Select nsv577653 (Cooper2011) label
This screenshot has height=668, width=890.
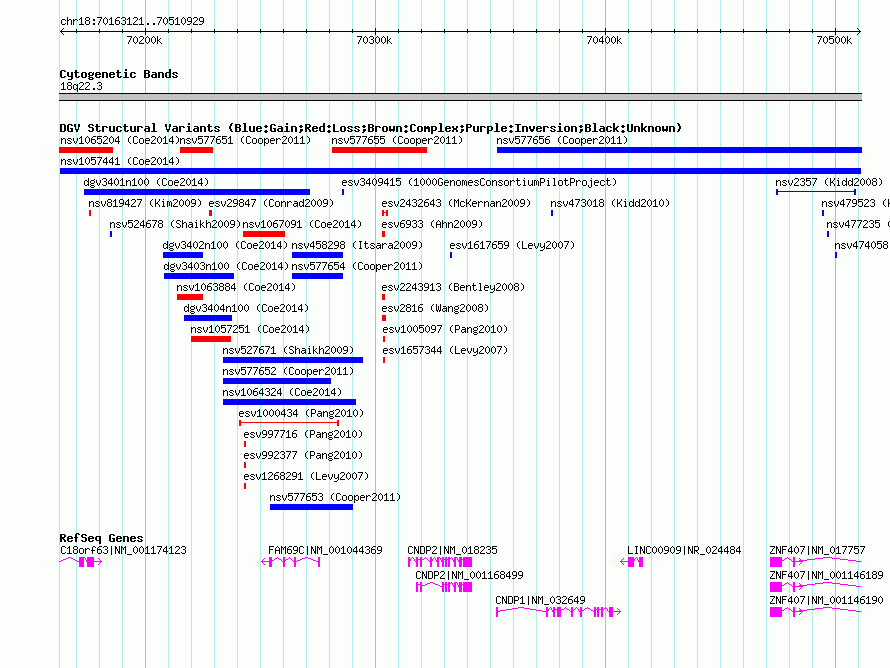[x=335, y=497]
